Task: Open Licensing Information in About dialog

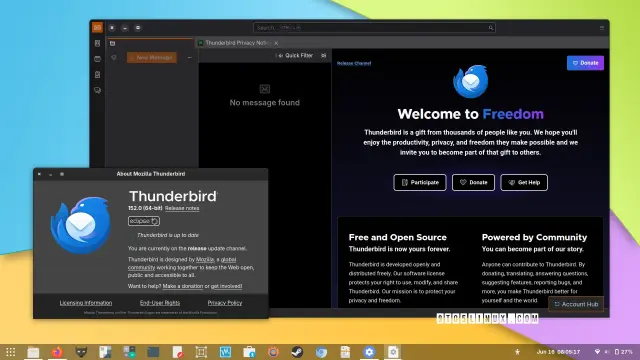Action: (86, 303)
